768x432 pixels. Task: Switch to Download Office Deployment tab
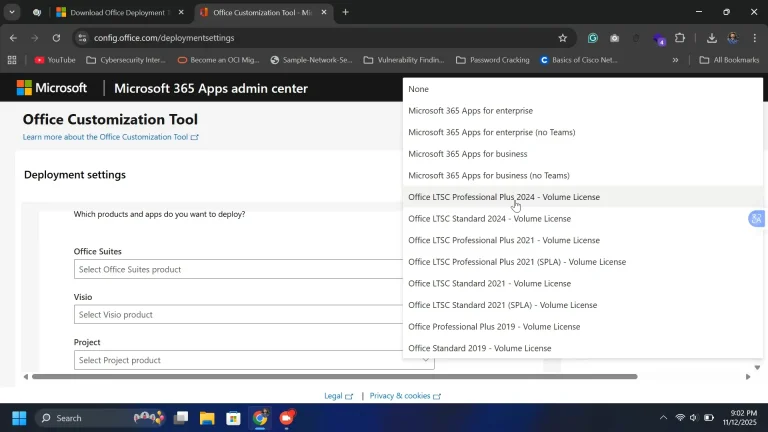pos(117,12)
